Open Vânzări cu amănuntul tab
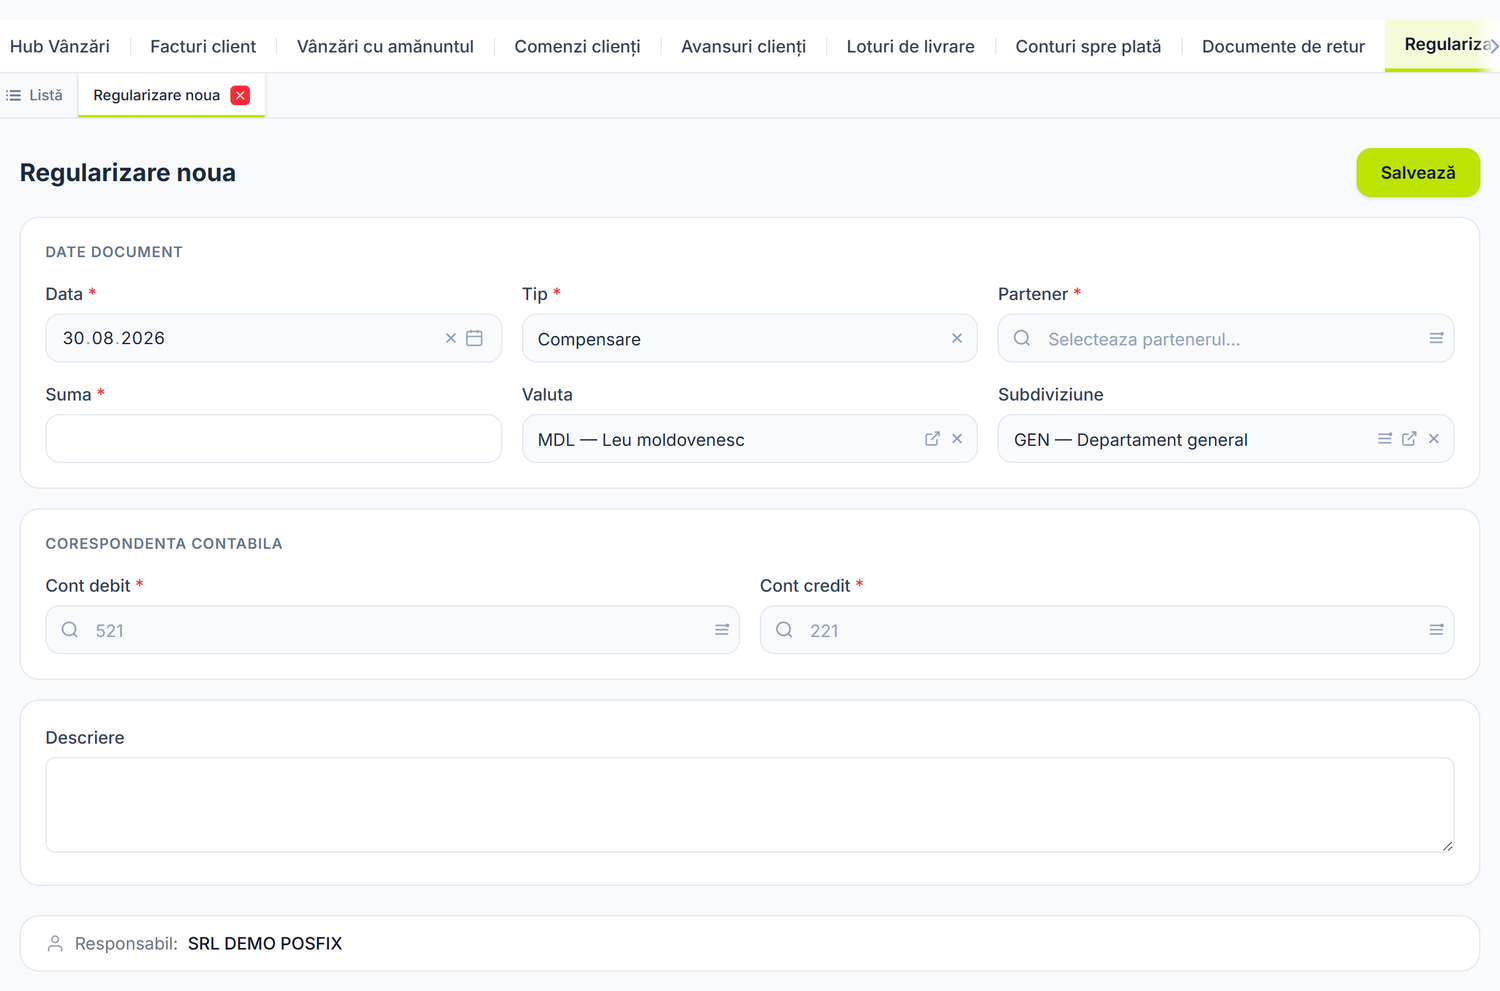Screen dimensions: 1500x991 tap(385, 46)
